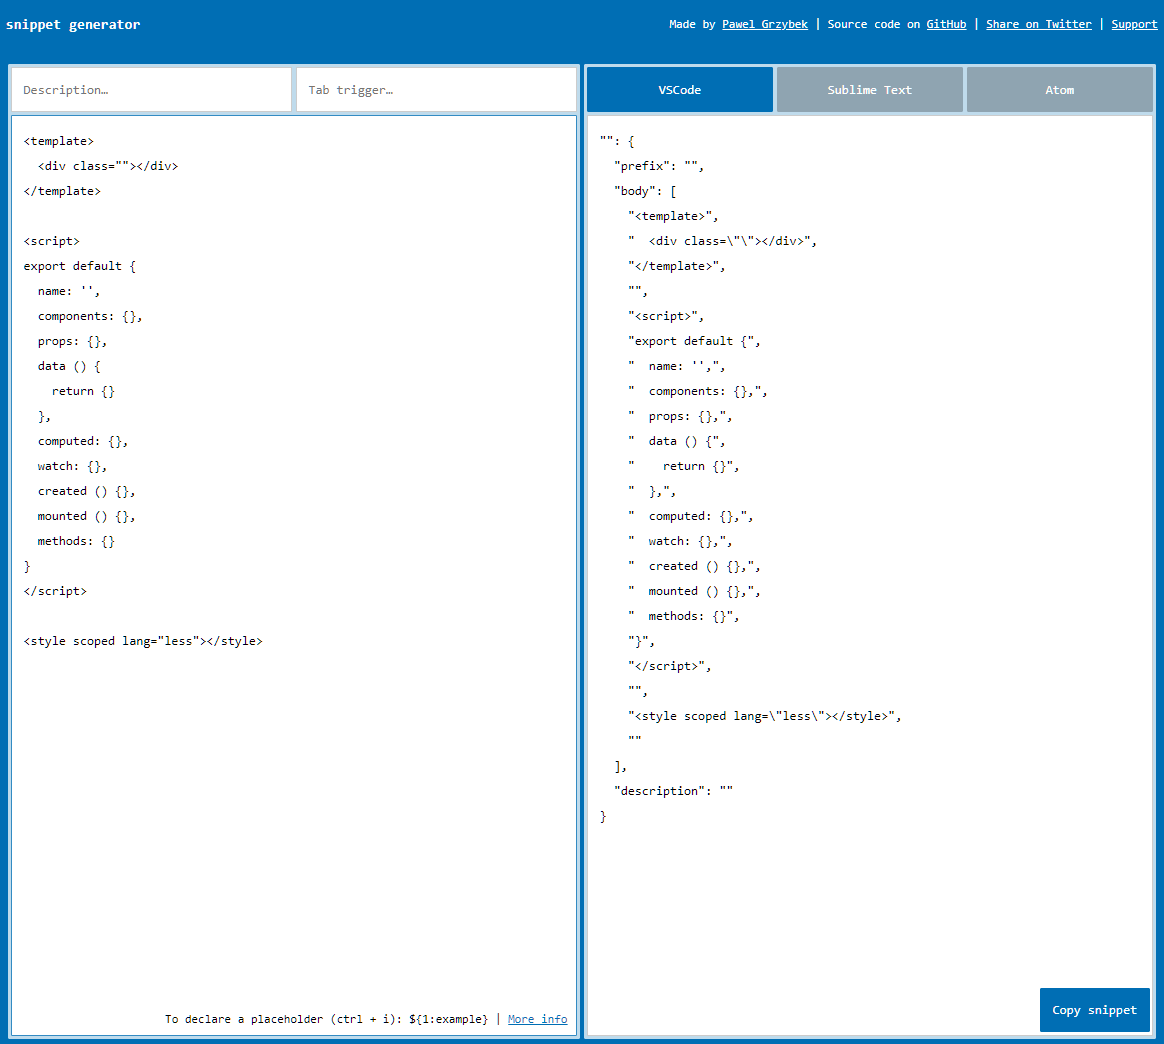Open the Pawel Grzybek link
This screenshot has height=1044, width=1164.
pos(765,24)
